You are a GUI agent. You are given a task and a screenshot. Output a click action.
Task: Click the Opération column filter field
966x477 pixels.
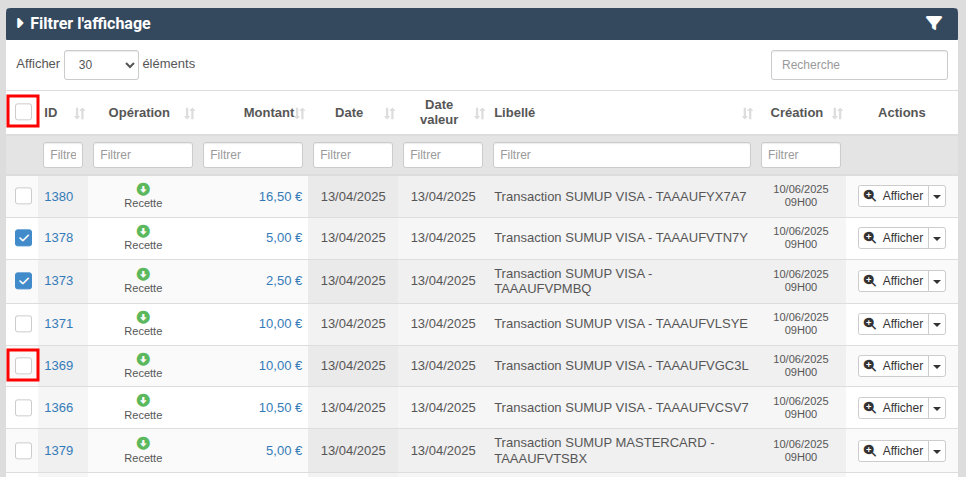pyautogui.click(x=143, y=155)
